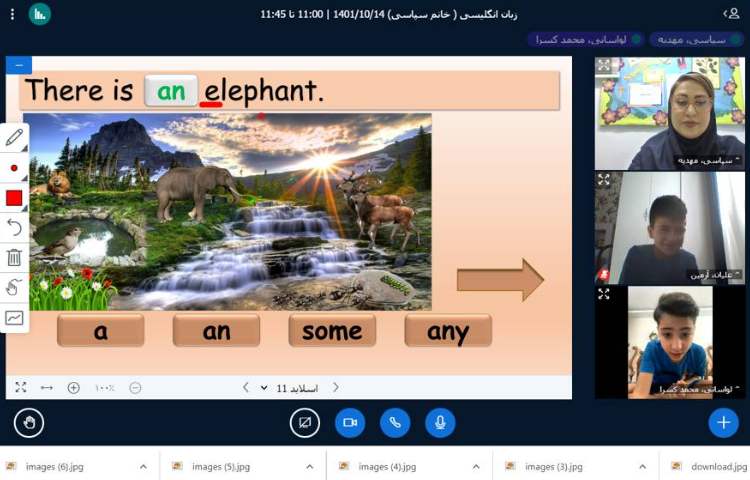Click the "some" answer button

(x=332, y=331)
